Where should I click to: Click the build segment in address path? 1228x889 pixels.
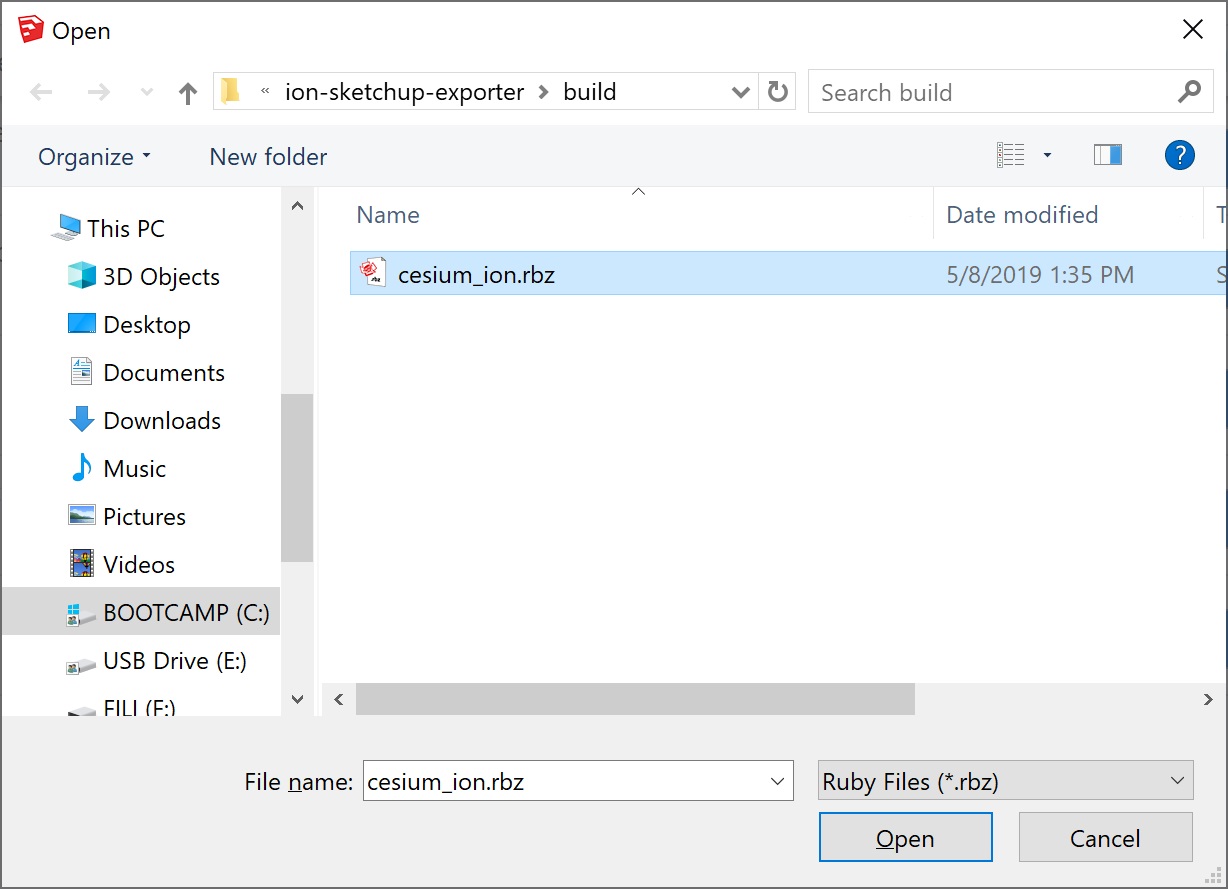click(x=590, y=92)
